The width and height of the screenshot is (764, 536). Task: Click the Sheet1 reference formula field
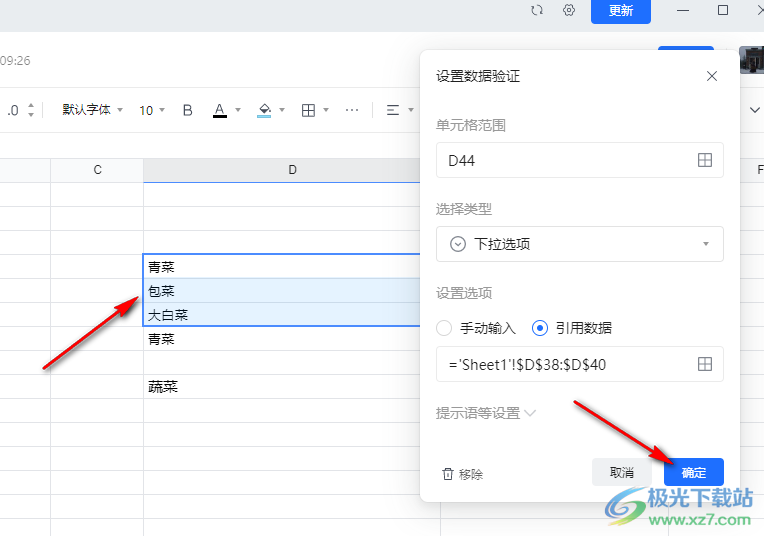tap(580, 364)
